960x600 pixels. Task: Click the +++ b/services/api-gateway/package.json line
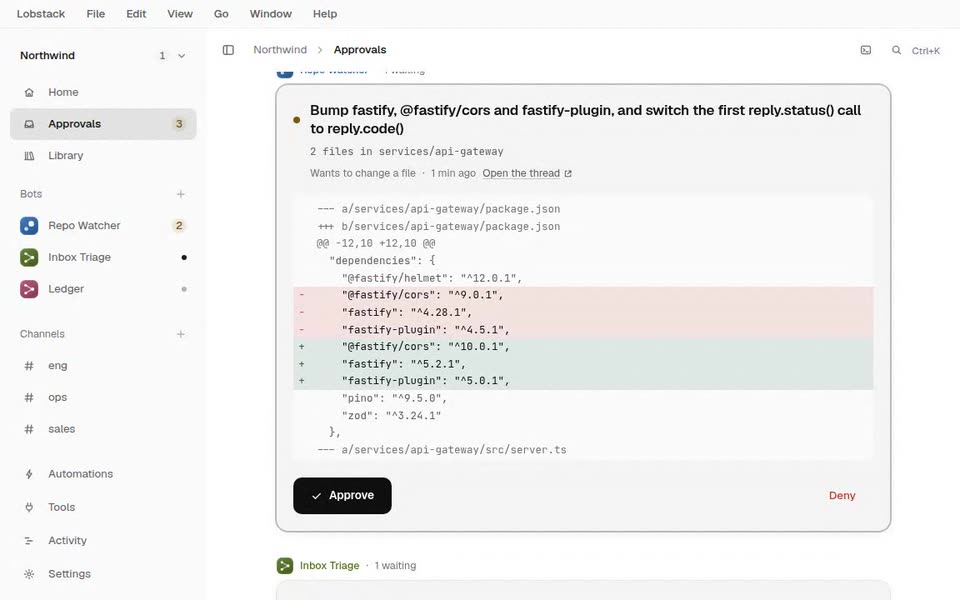click(583, 227)
